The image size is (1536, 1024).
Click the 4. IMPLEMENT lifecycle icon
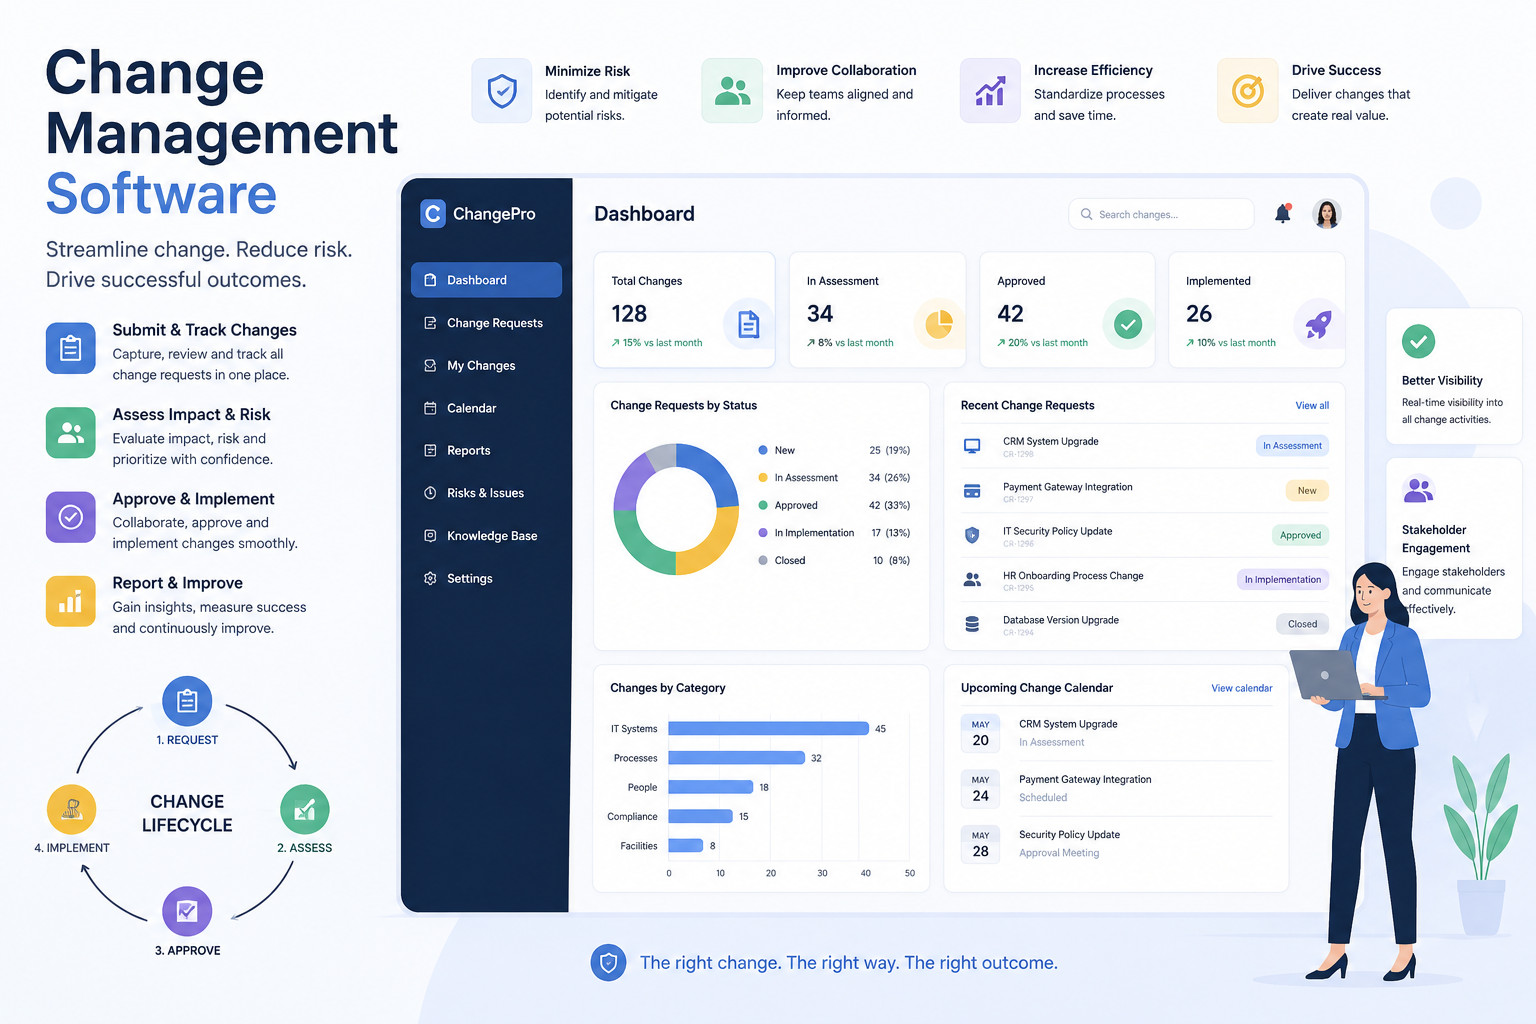pos(72,810)
